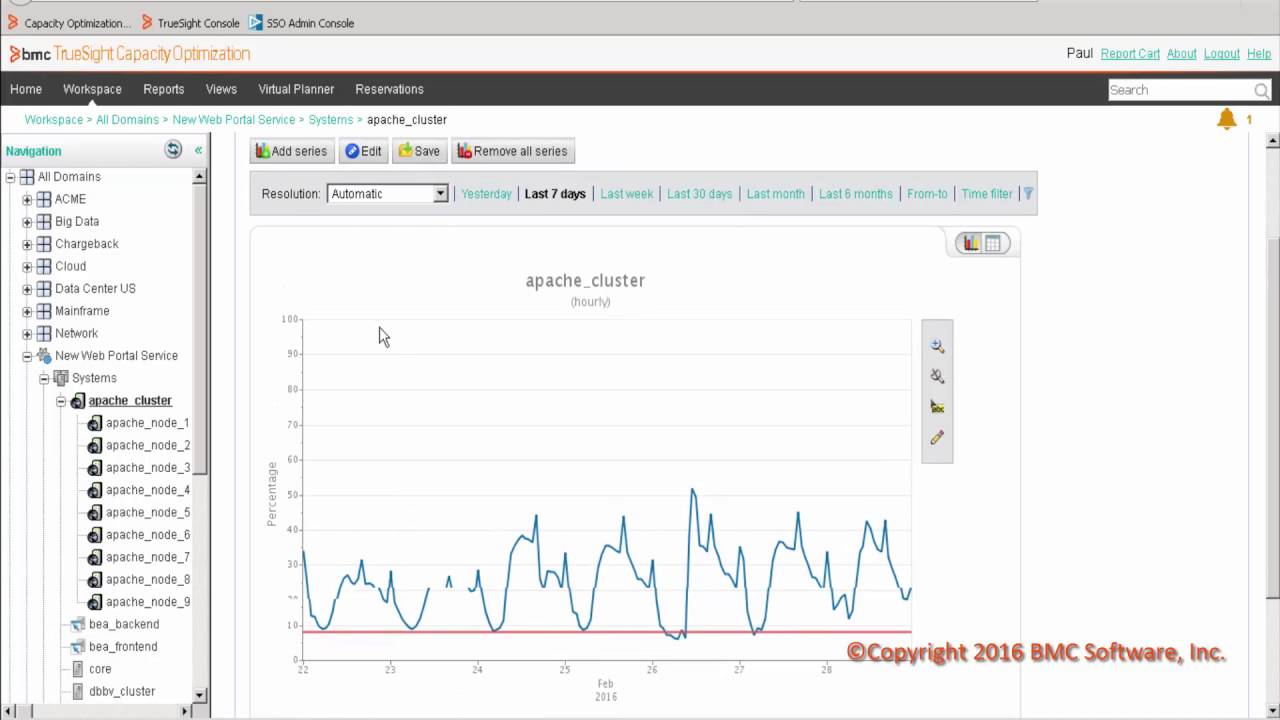Select the Yesterday time range

[486, 194]
